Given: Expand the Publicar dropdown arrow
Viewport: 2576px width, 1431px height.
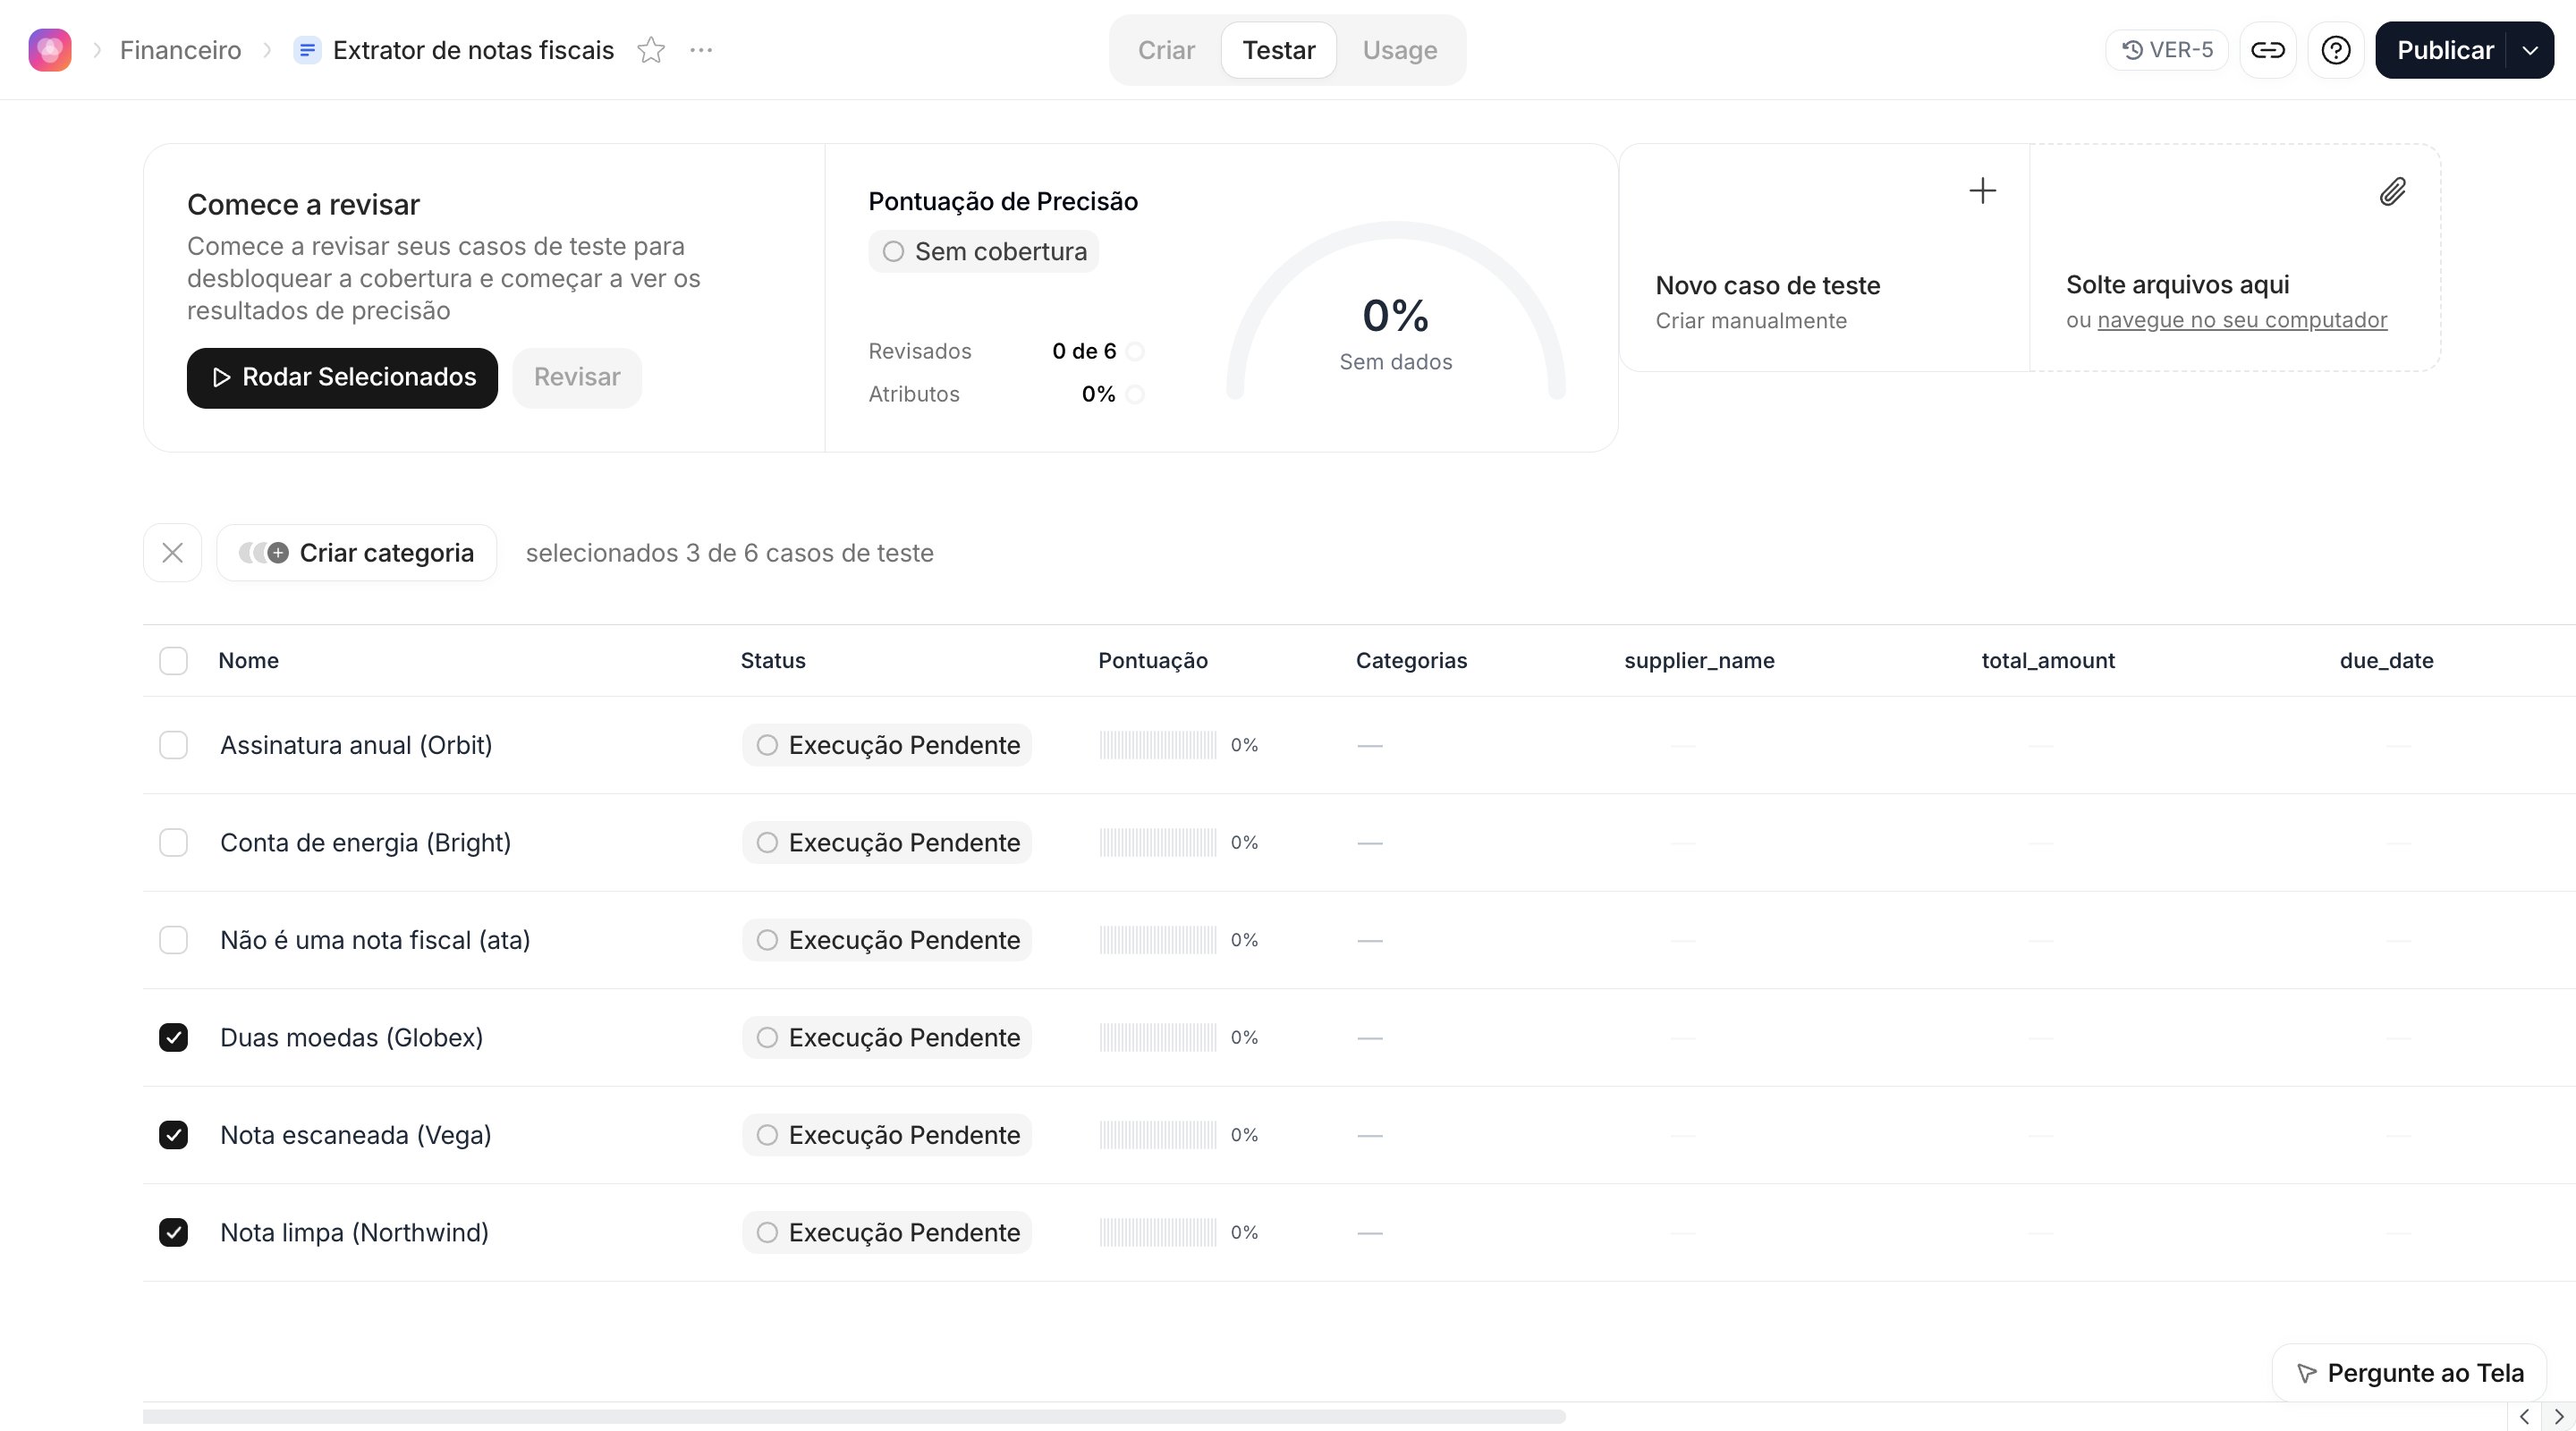Looking at the screenshot, I should [2530, 50].
